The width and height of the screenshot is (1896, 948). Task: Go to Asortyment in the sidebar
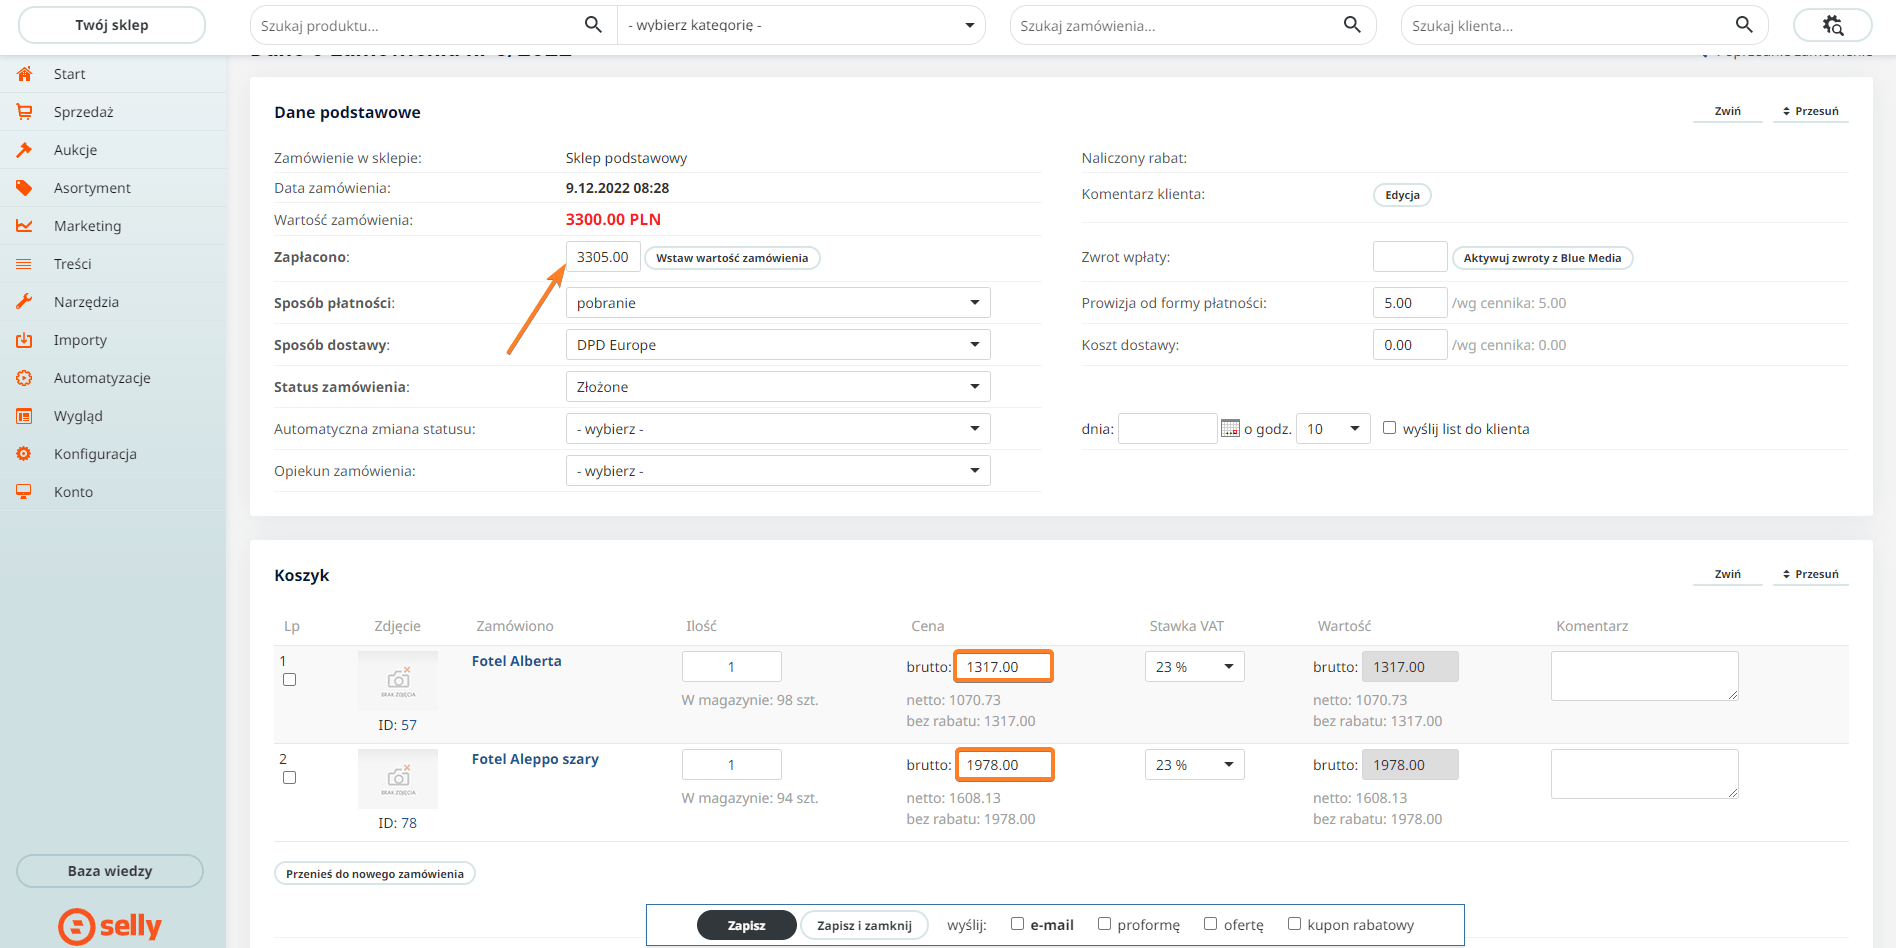[92, 188]
